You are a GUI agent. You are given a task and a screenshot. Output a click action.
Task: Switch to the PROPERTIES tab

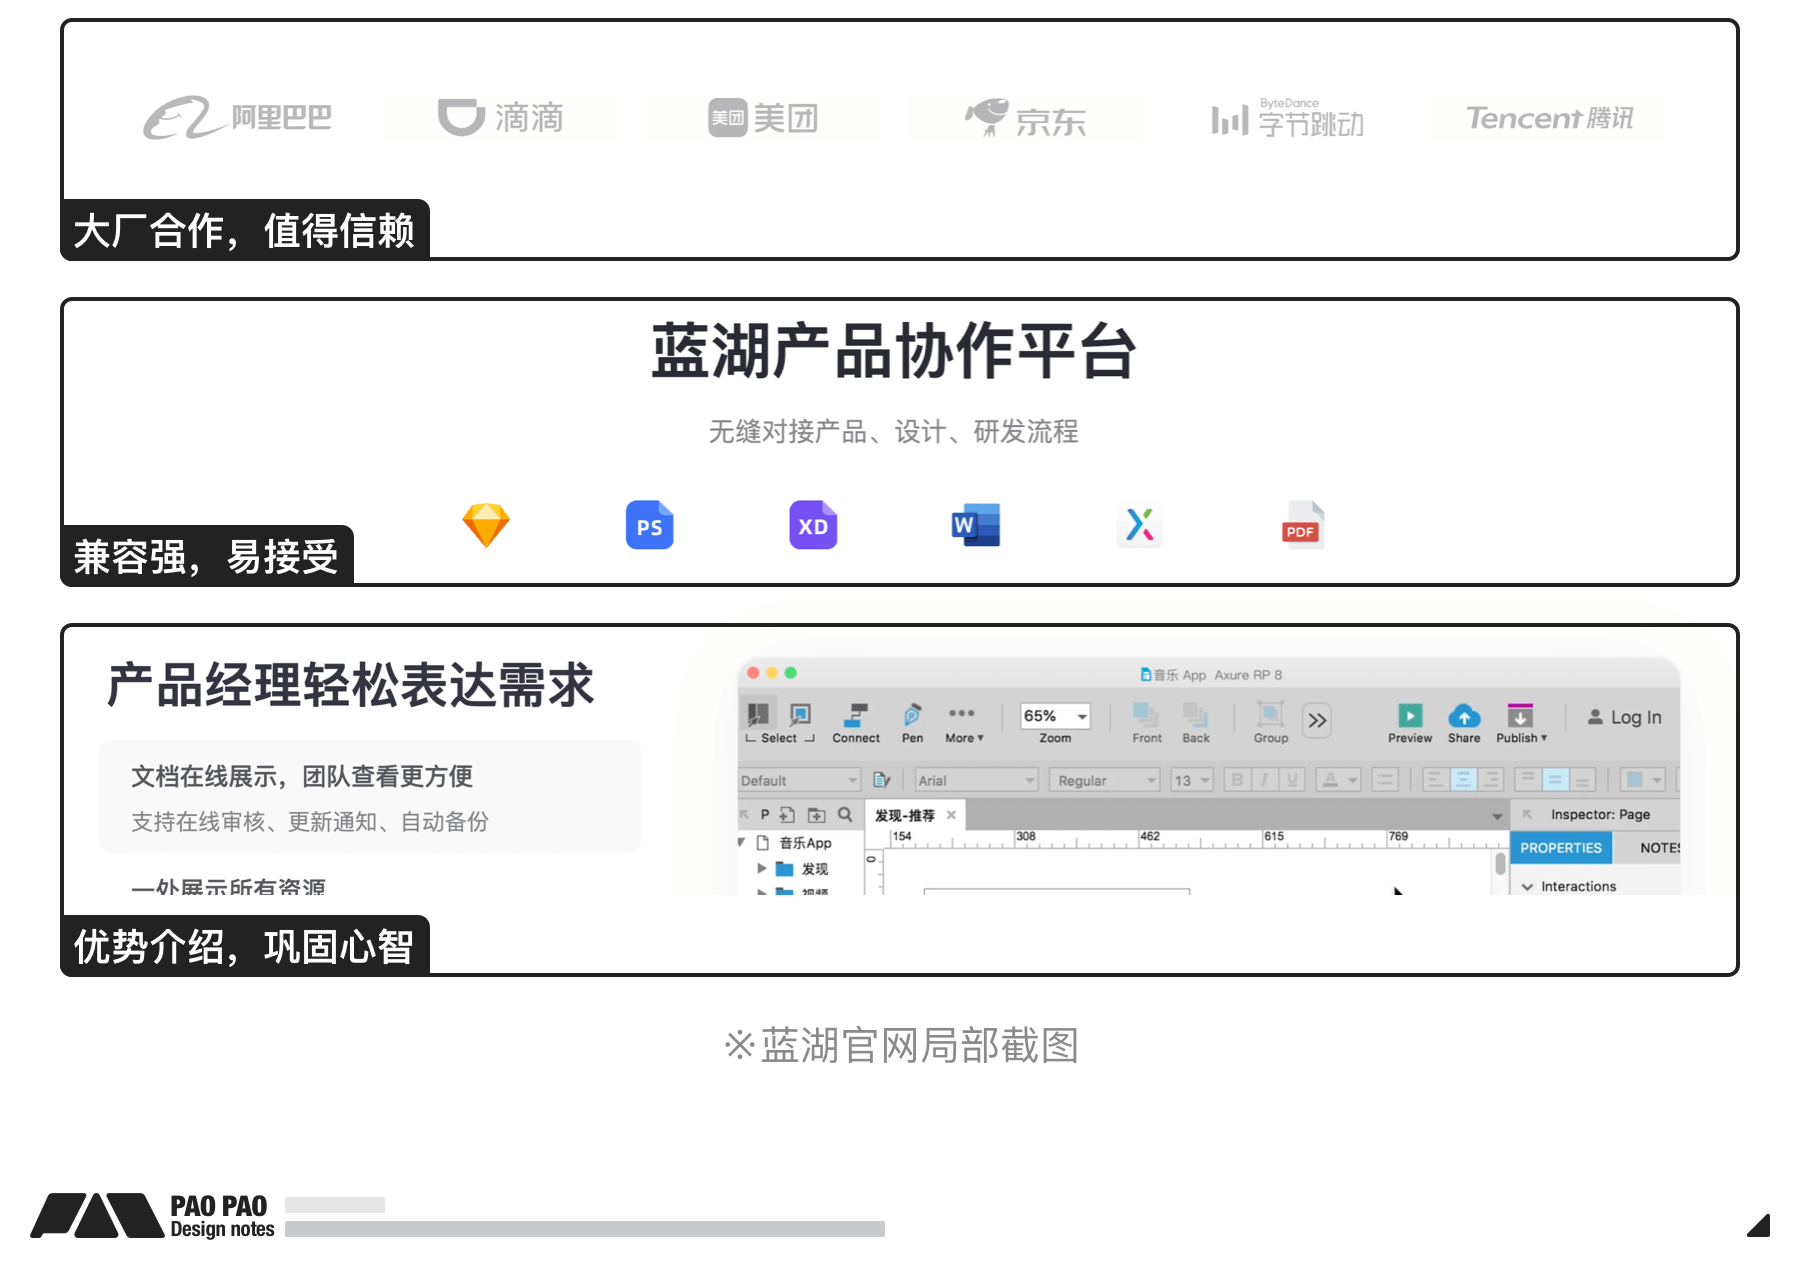(x=1560, y=848)
